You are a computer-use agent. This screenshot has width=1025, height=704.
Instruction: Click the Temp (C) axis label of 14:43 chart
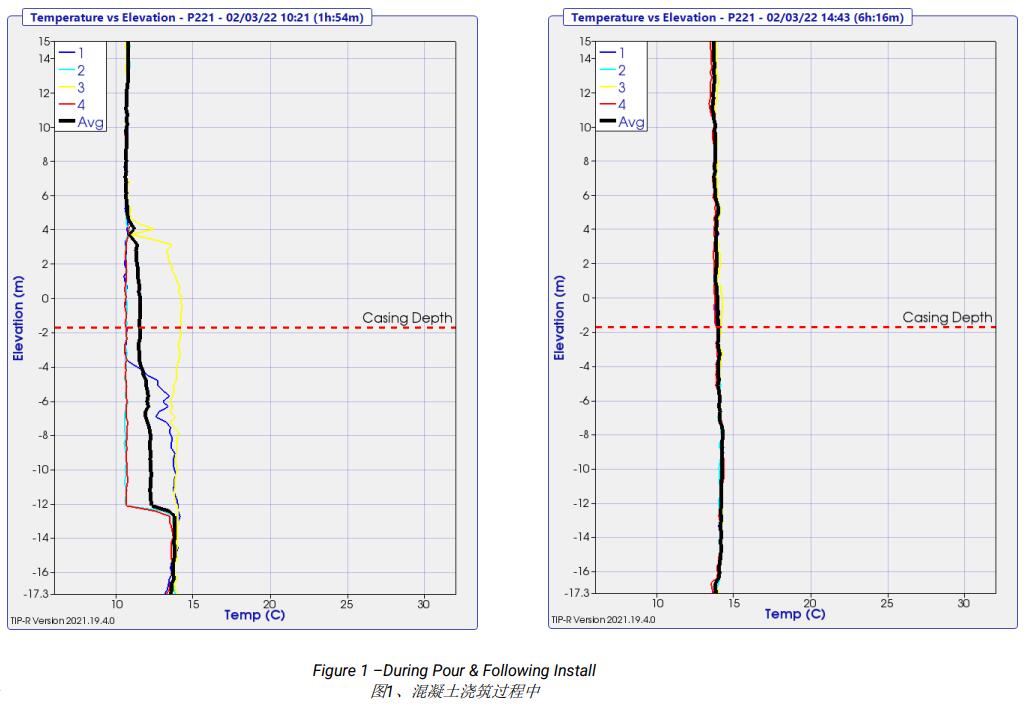click(795, 614)
